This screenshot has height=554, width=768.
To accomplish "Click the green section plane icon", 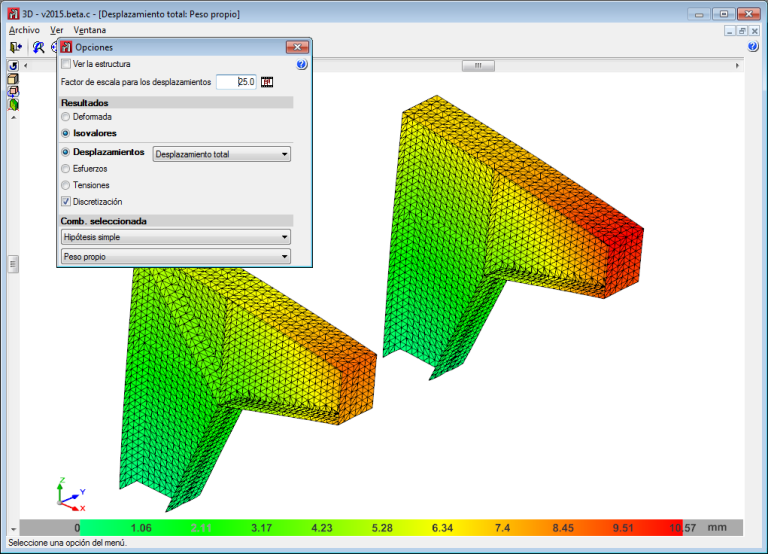I will click(13, 104).
